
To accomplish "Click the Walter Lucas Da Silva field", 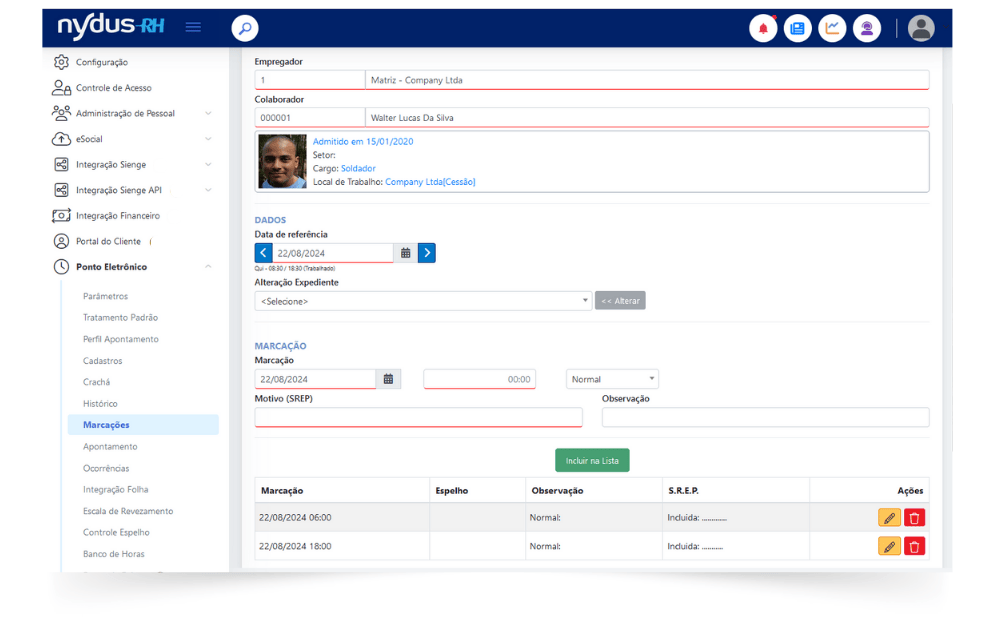I will tap(647, 117).
